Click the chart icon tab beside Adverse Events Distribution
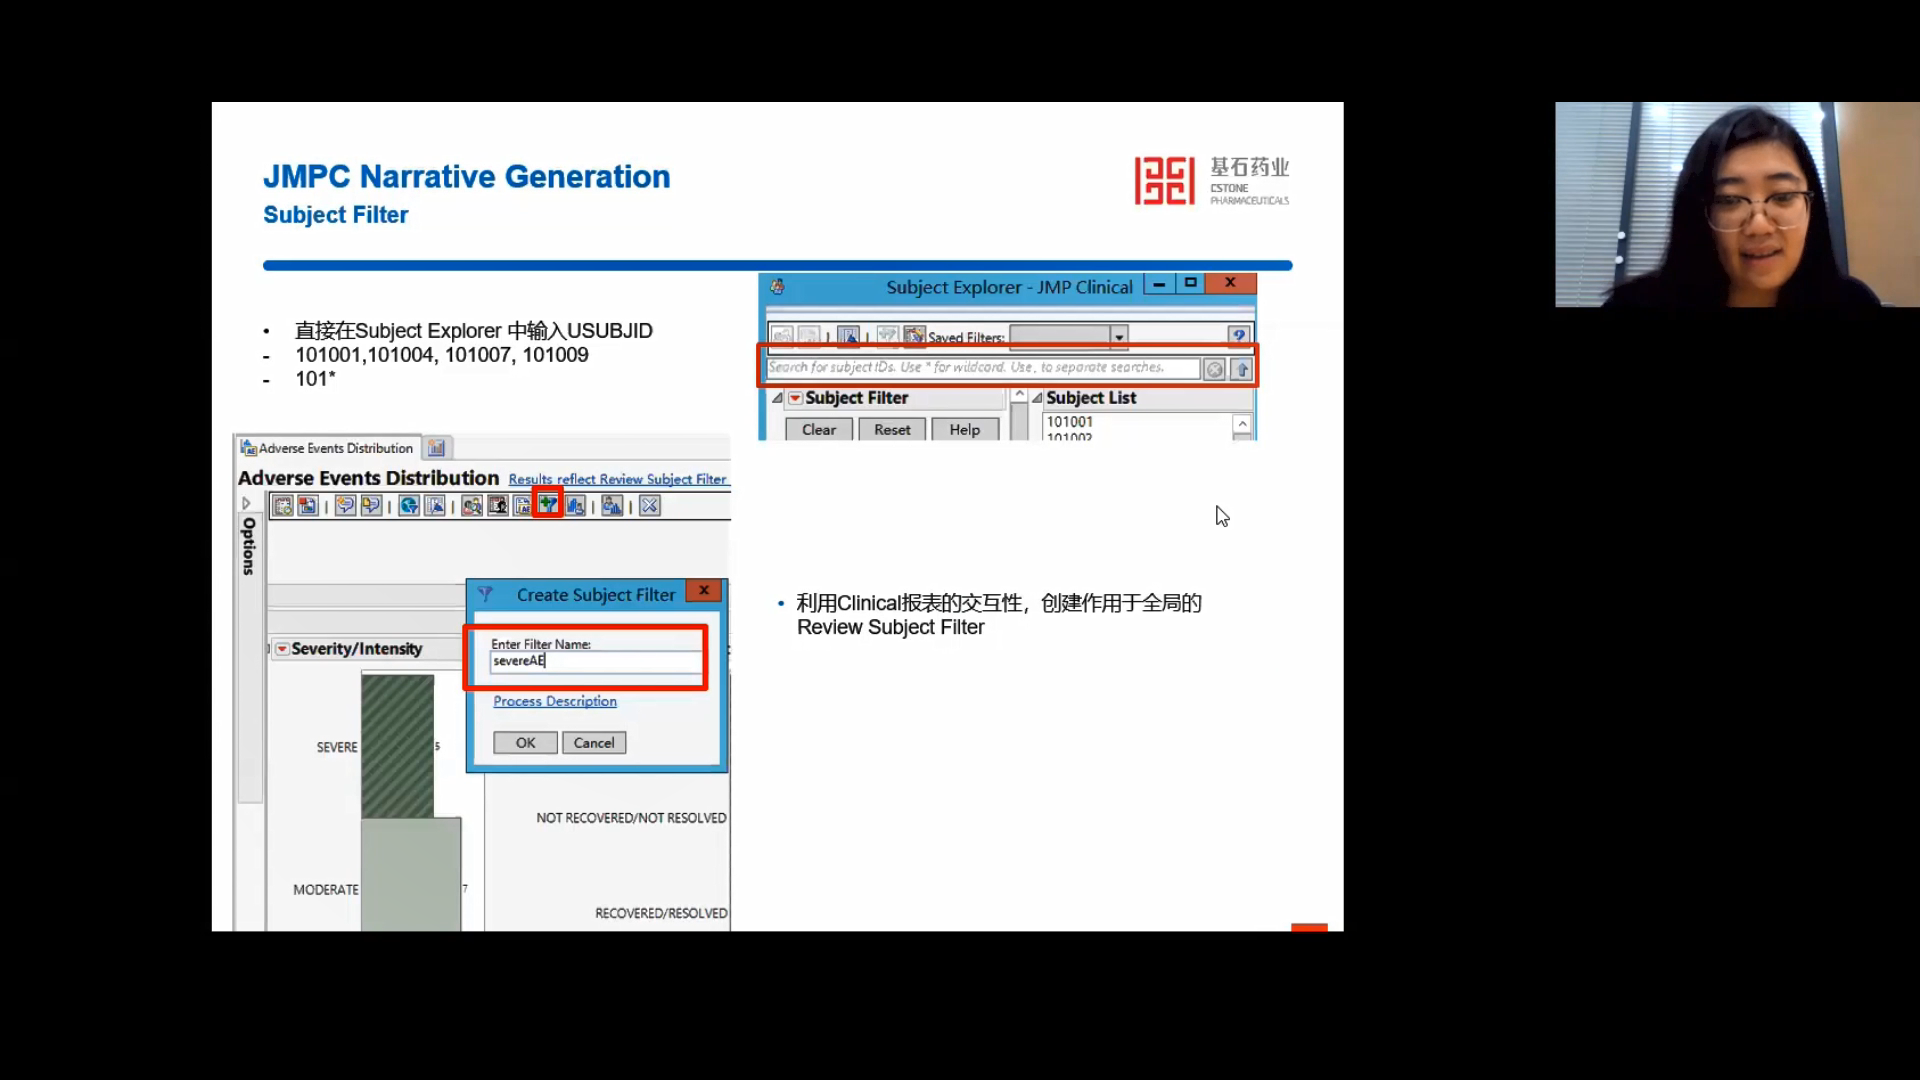Screen dimensions: 1920x1080 tap(437, 447)
